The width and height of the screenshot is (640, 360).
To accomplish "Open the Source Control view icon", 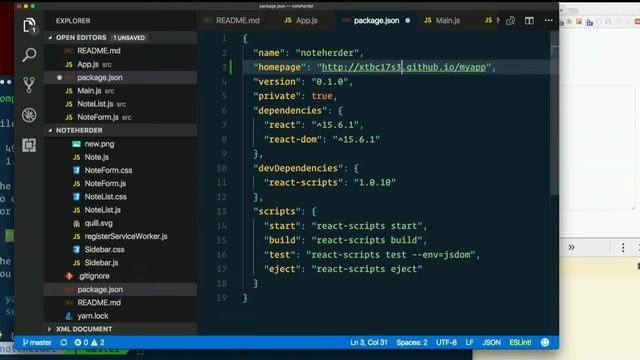I will coord(29,84).
